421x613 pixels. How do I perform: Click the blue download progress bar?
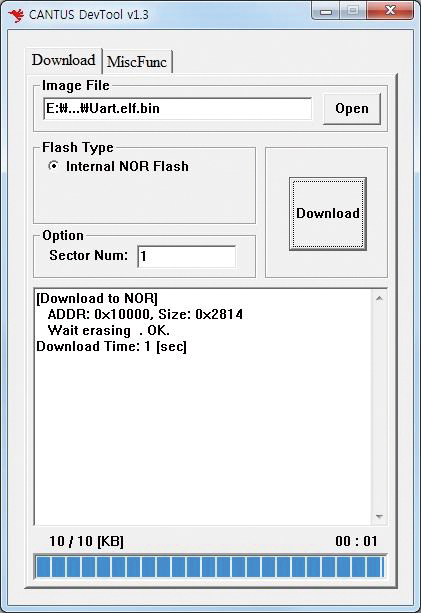tap(210, 567)
